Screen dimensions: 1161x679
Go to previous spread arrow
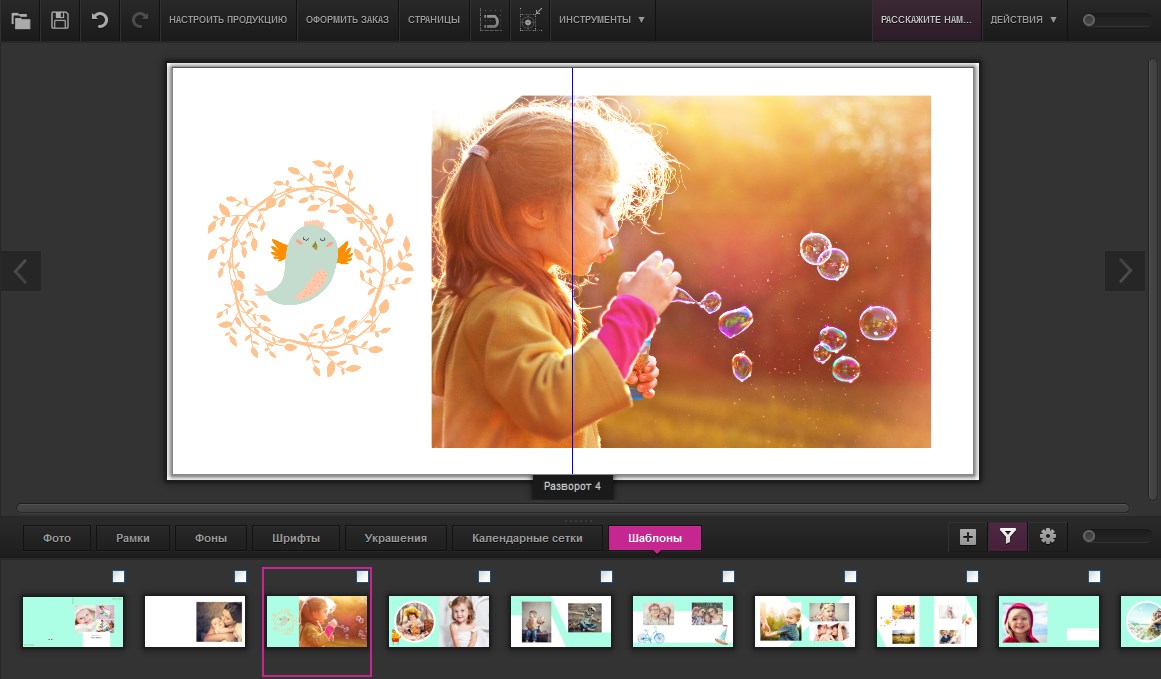tap(21, 271)
